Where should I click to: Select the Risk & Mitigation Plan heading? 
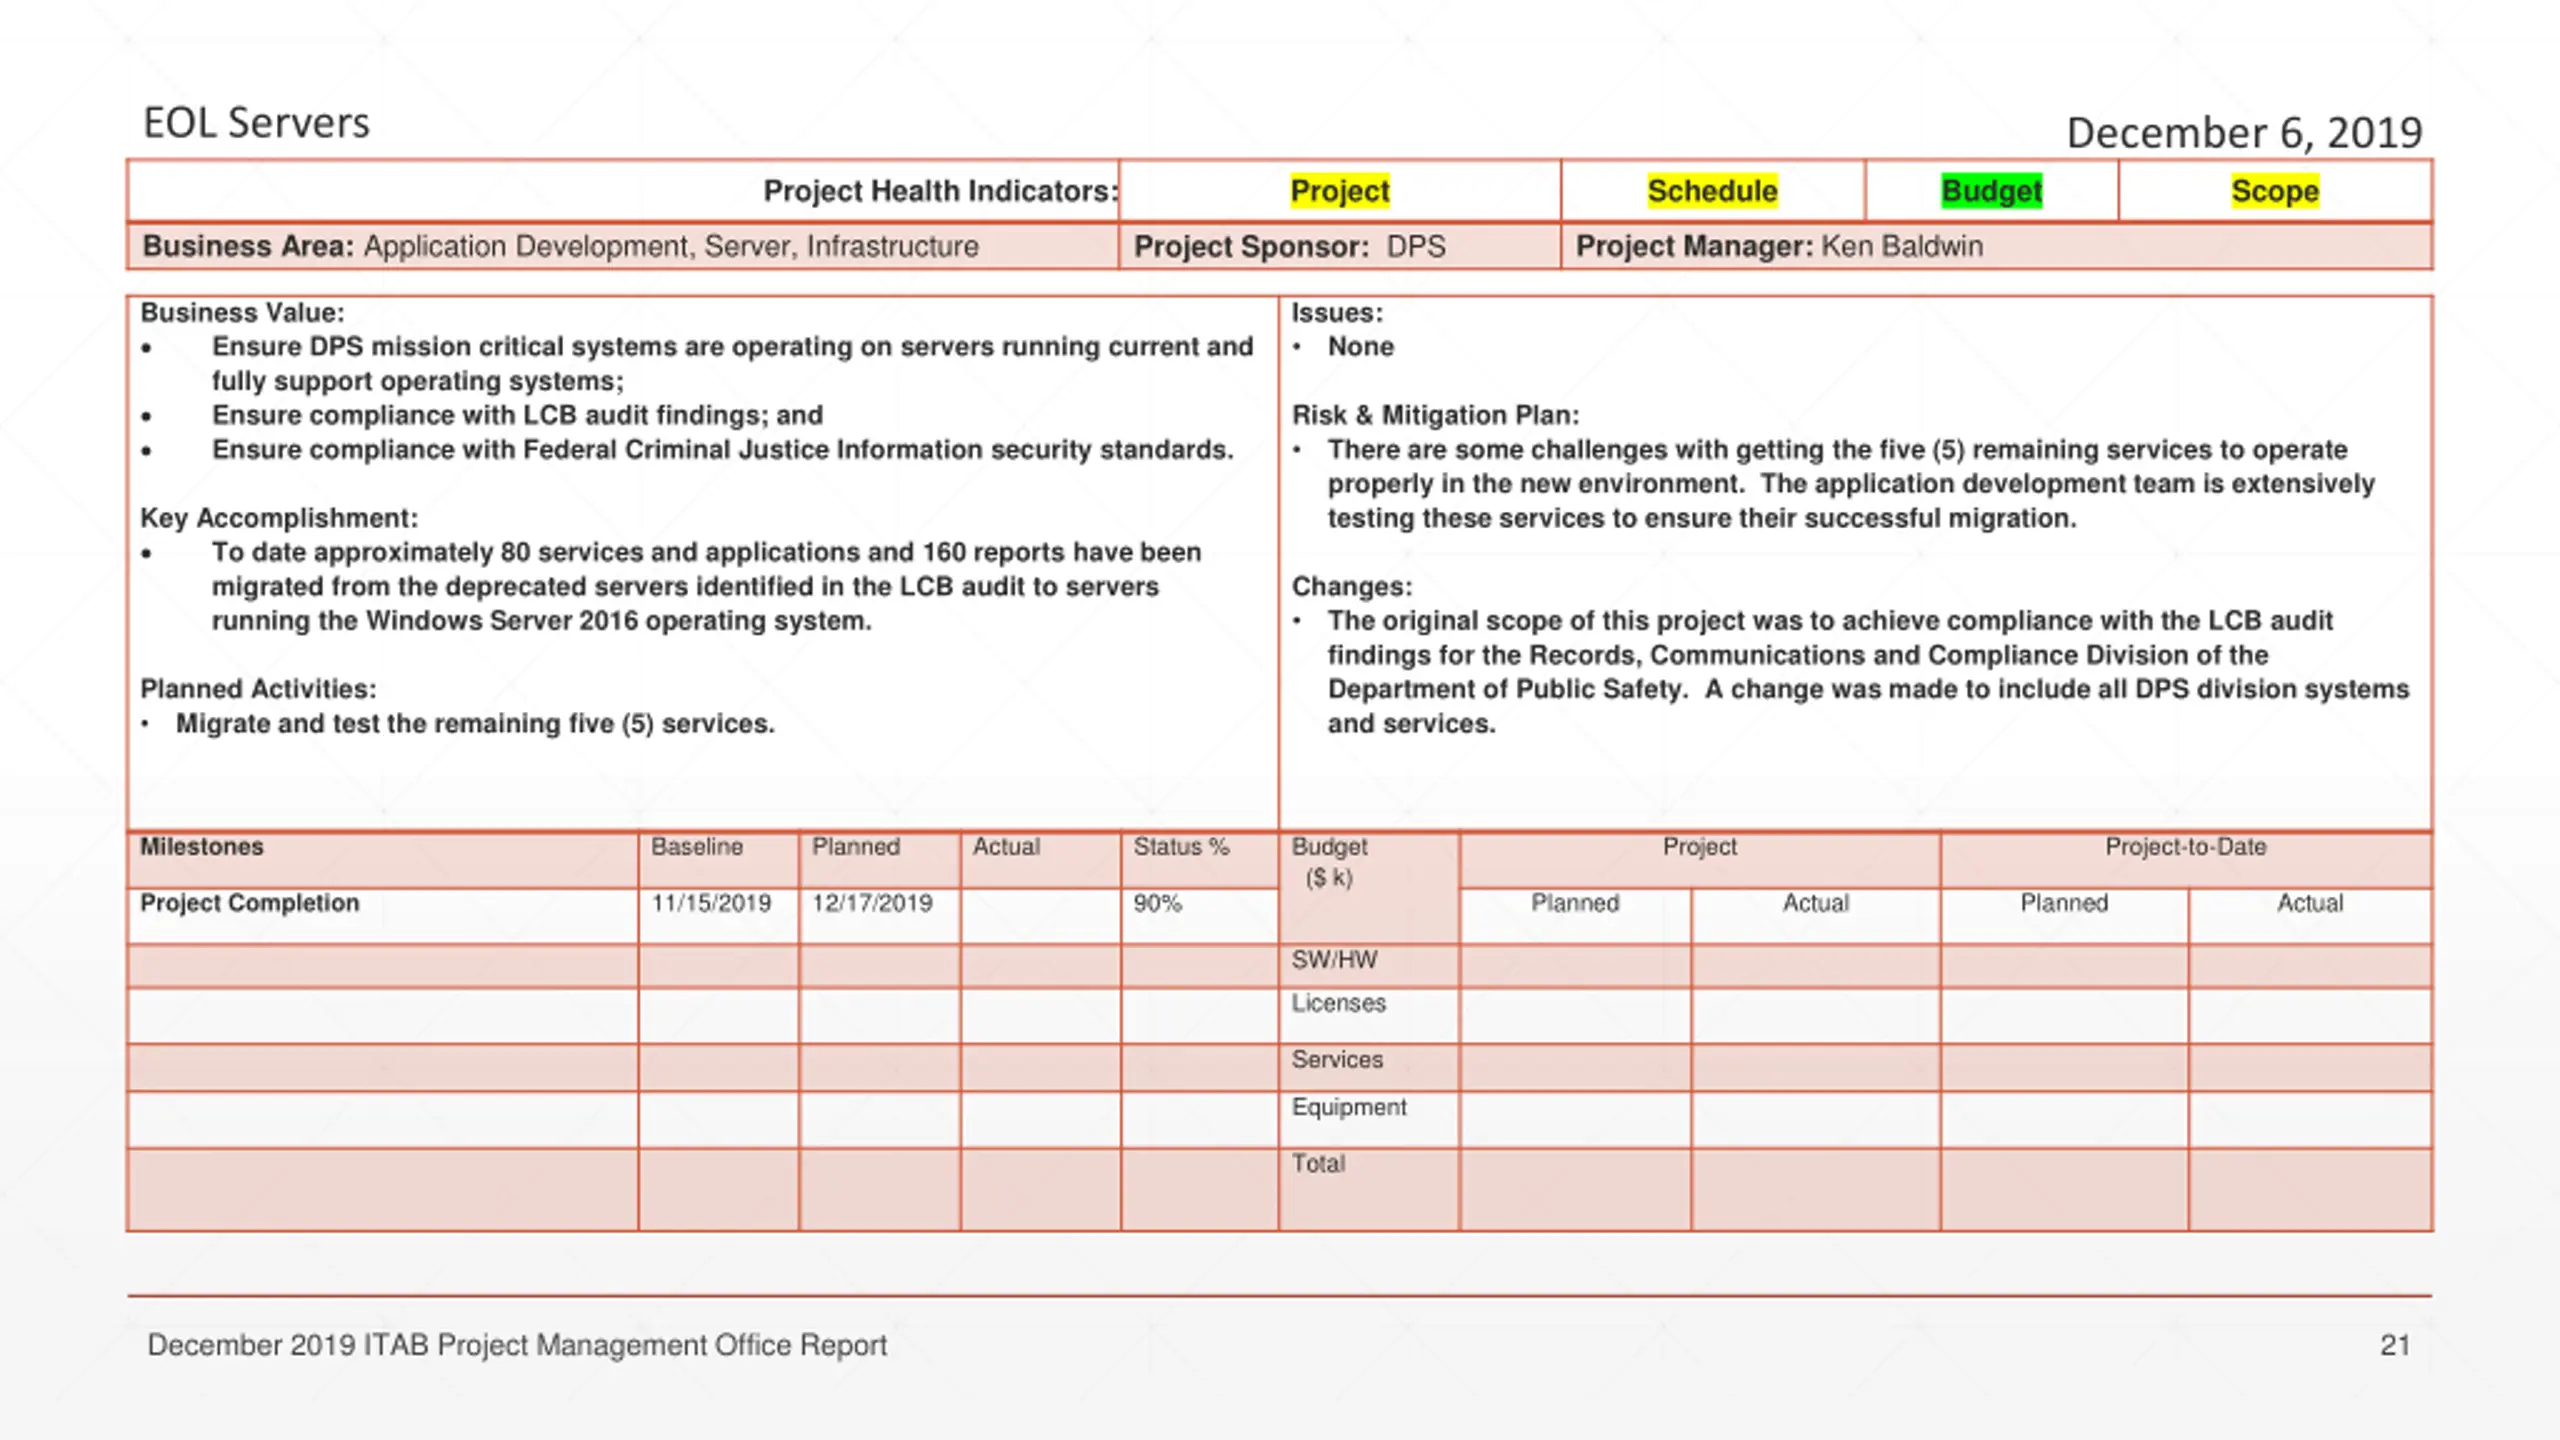click(x=1435, y=415)
